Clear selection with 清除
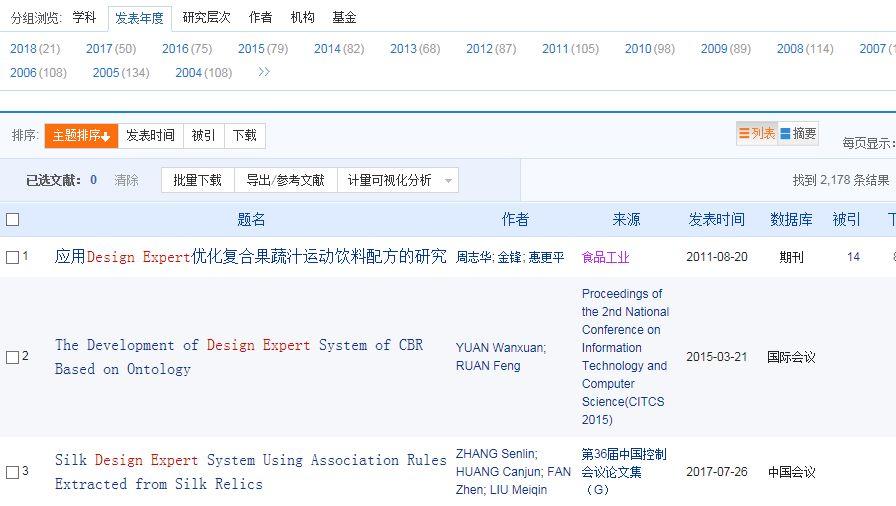Image resolution: width=896 pixels, height=506 pixels. pyautogui.click(x=126, y=180)
